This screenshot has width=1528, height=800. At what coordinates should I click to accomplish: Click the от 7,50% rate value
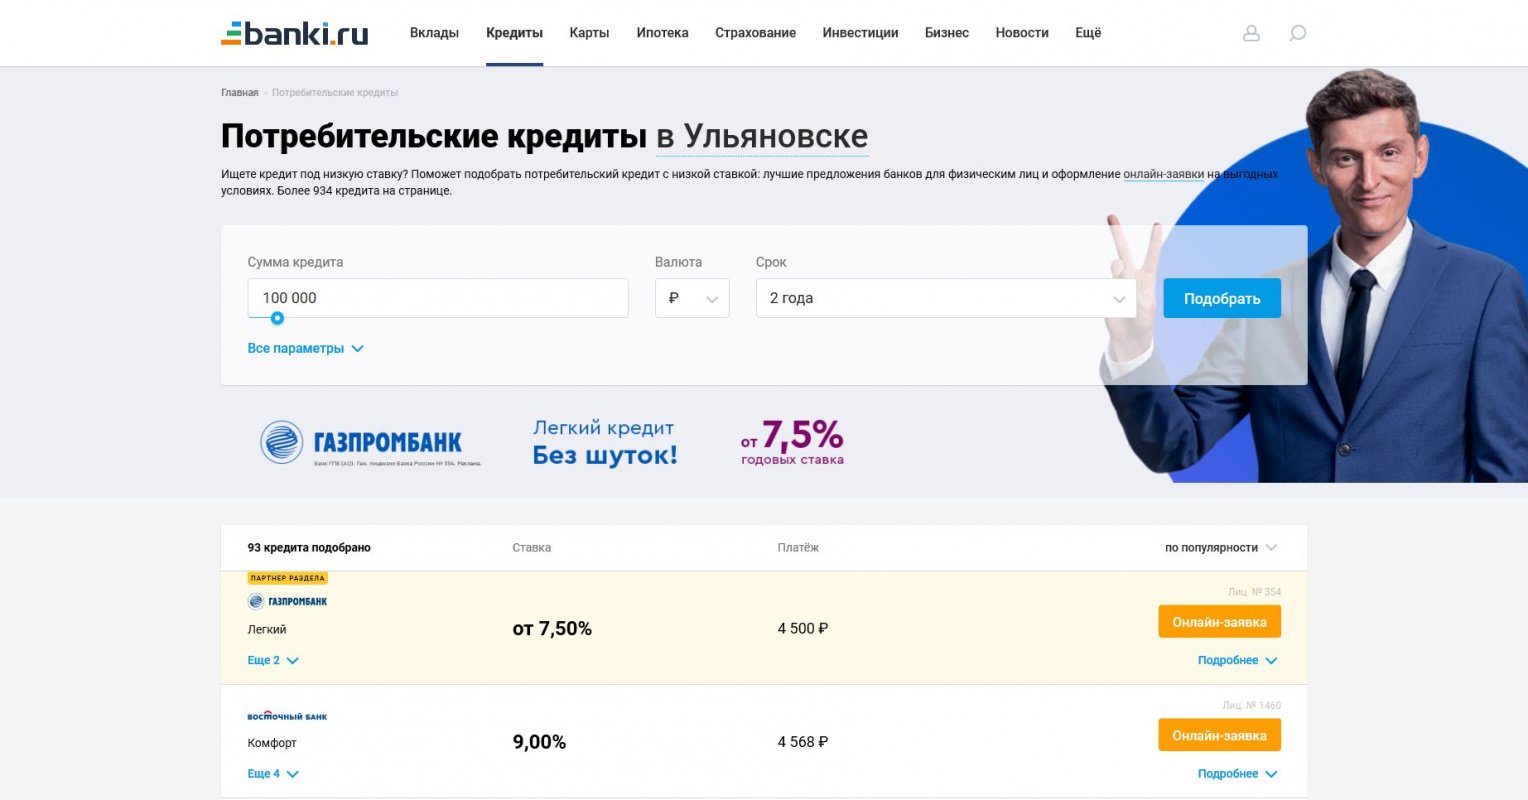552,629
